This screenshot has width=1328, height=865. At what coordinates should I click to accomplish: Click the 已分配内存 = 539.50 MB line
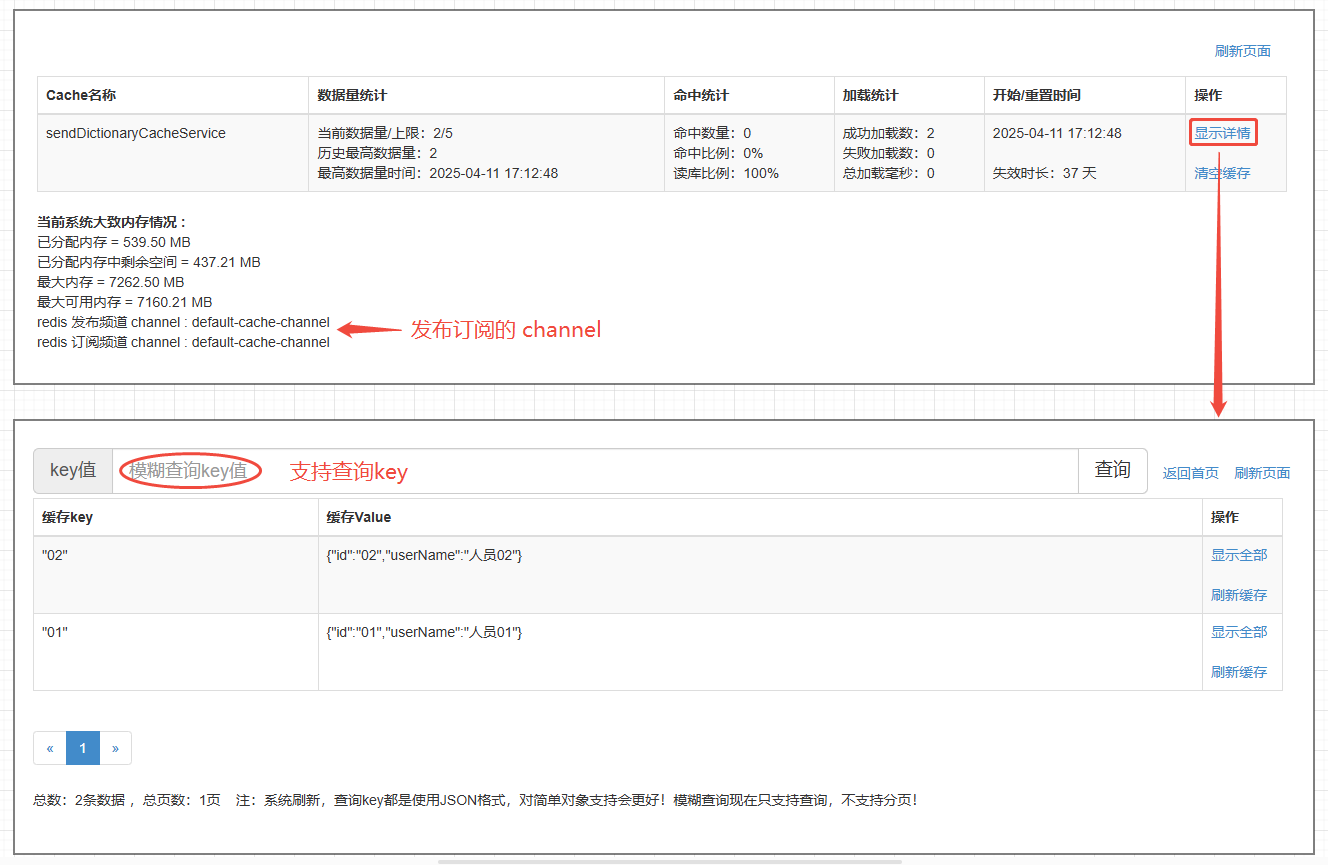(114, 242)
